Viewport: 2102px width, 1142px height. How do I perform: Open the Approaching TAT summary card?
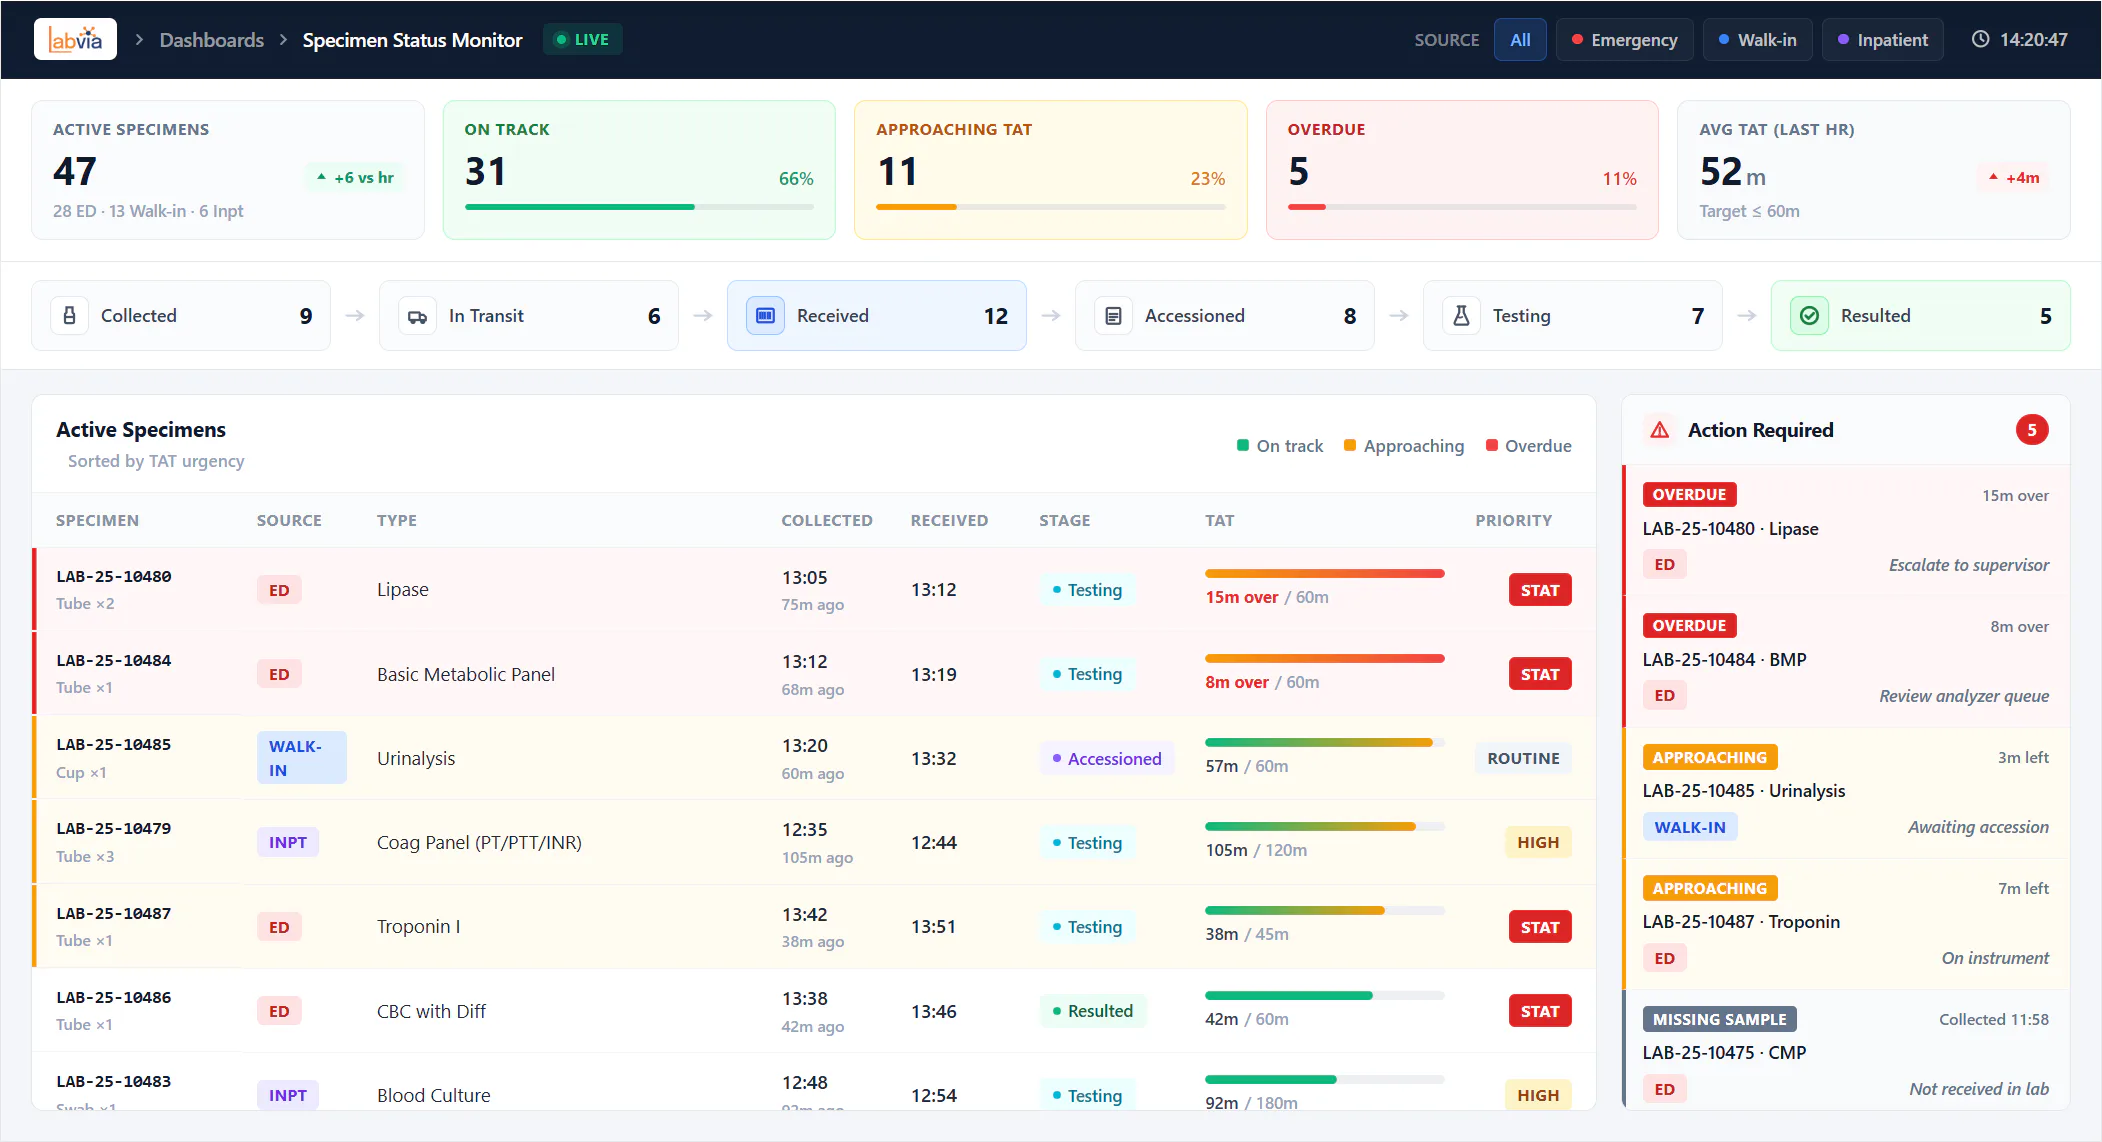point(1051,170)
